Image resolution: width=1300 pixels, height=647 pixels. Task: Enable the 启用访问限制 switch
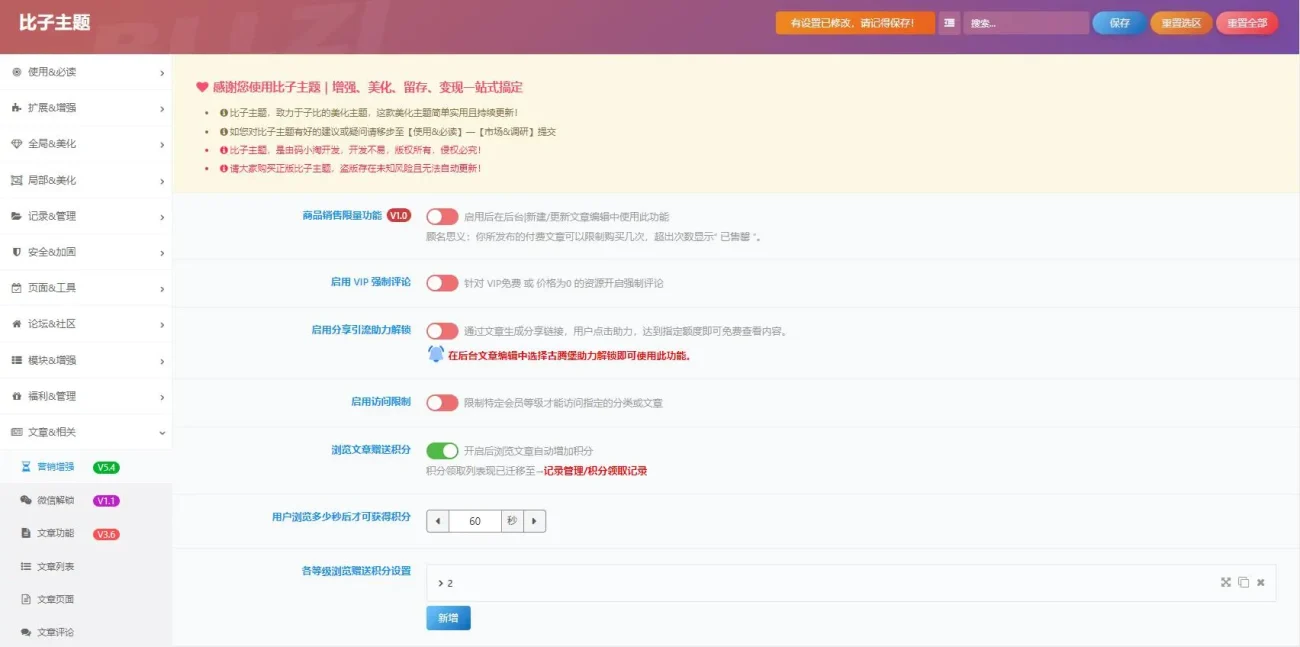click(442, 402)
